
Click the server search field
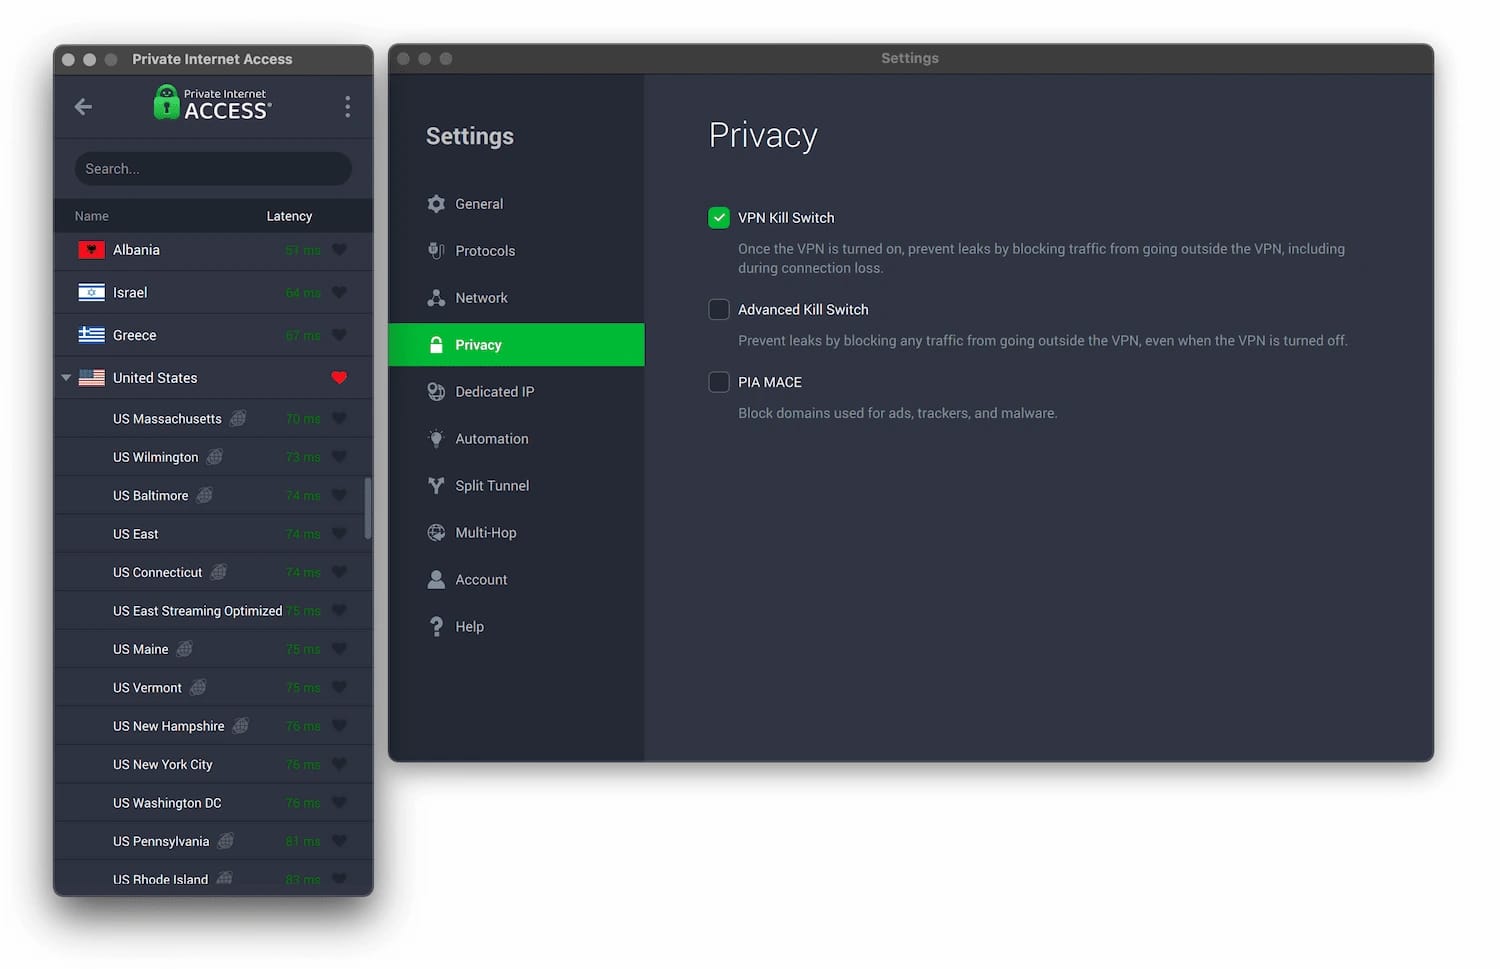(211, 168)
